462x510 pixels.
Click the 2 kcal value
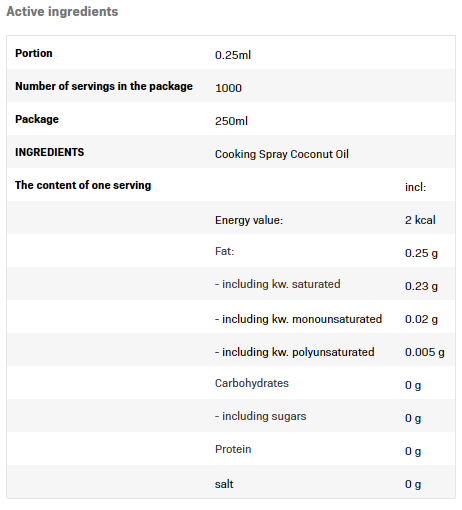pos(420,220)
